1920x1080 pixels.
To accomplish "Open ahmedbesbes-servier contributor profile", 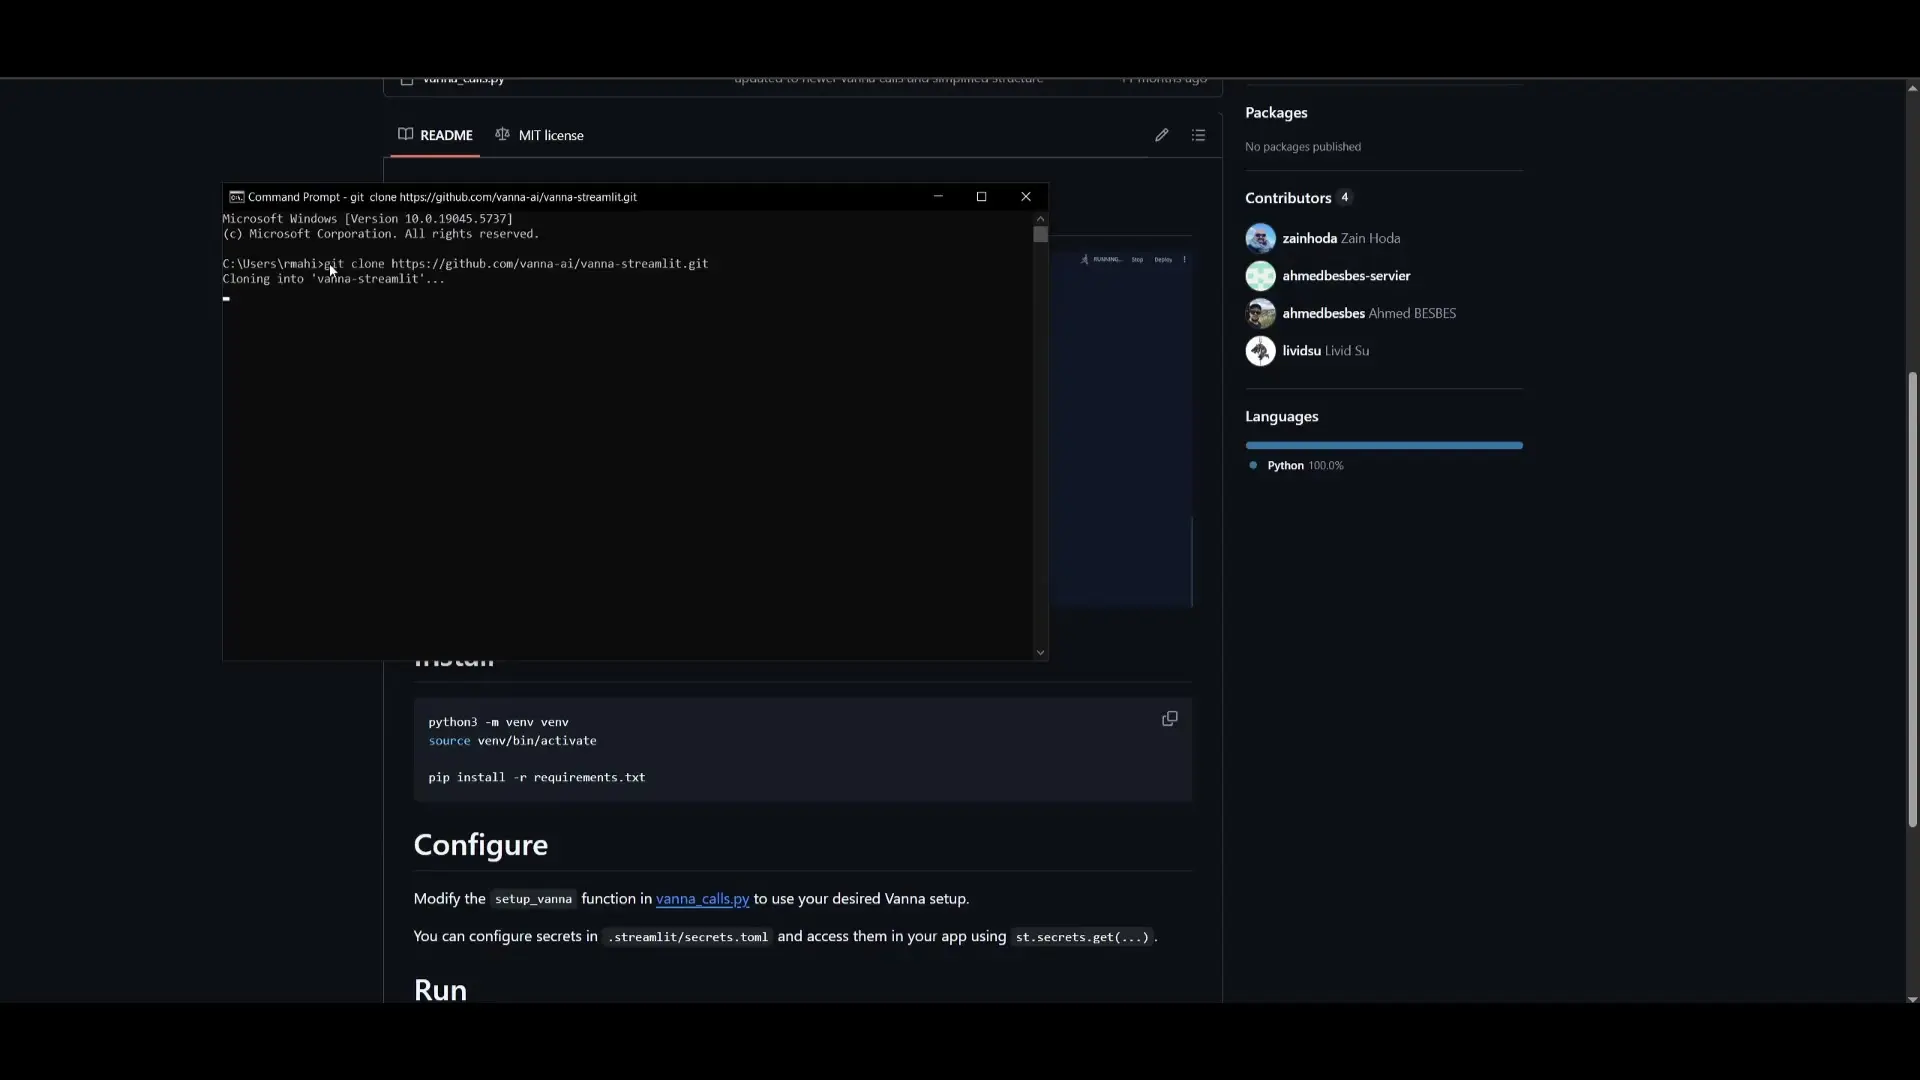I will point(1346,276).
